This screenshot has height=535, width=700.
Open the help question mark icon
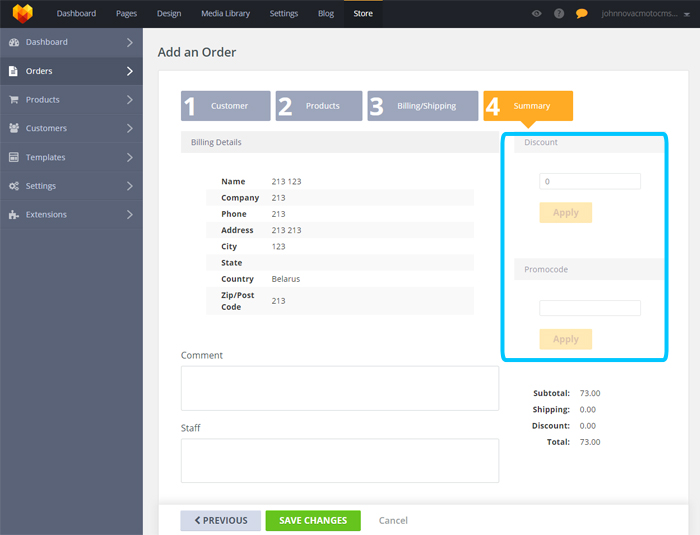tap(559, 13)
